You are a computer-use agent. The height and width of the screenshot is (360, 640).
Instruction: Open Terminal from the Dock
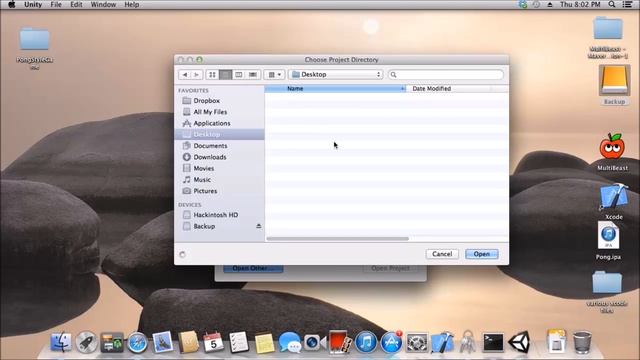(493, 342)
